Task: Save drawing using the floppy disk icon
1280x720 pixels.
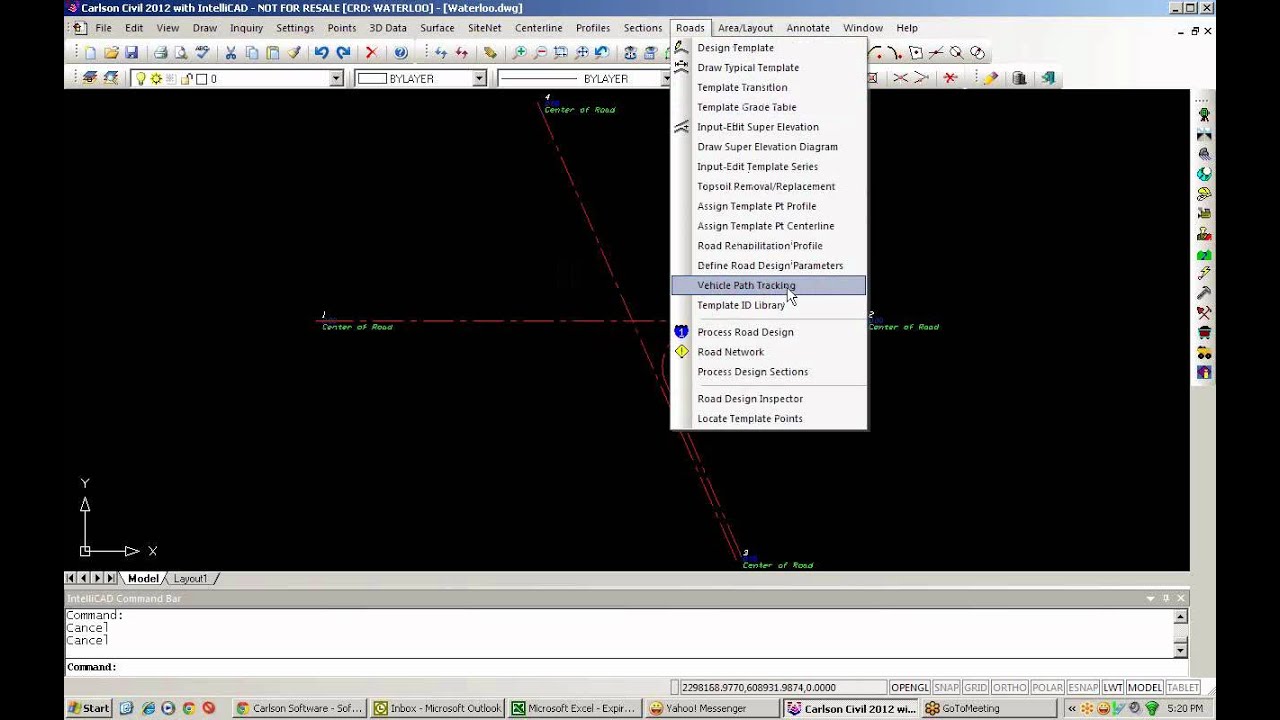Action: pyautogui.click(x=132, y=53)
